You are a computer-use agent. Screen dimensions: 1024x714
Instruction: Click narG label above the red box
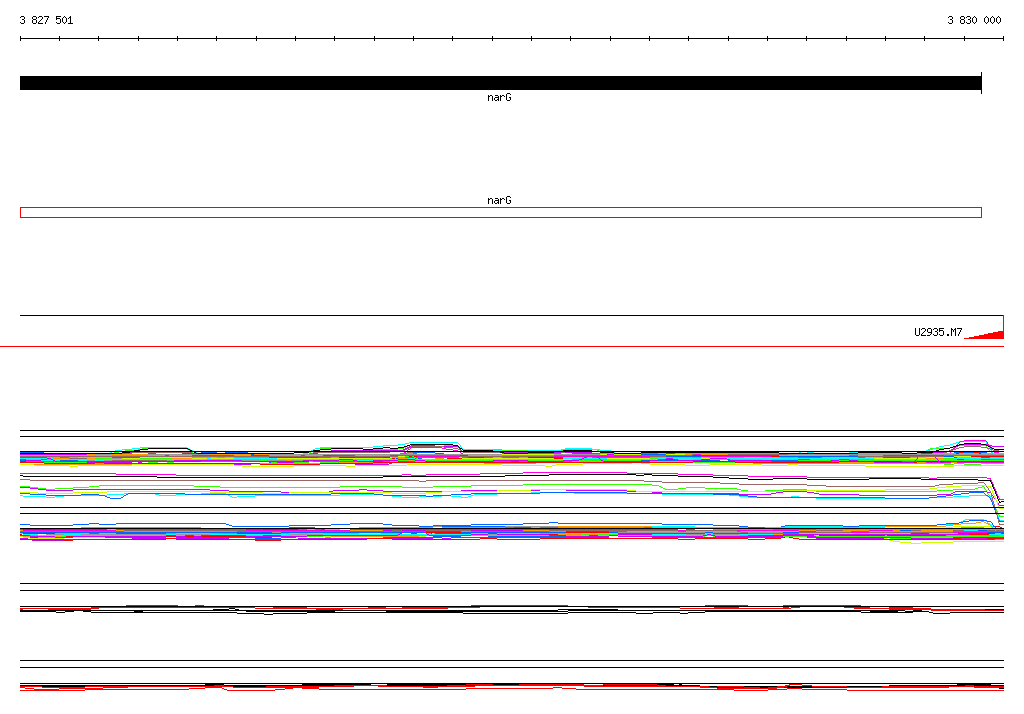499,201
